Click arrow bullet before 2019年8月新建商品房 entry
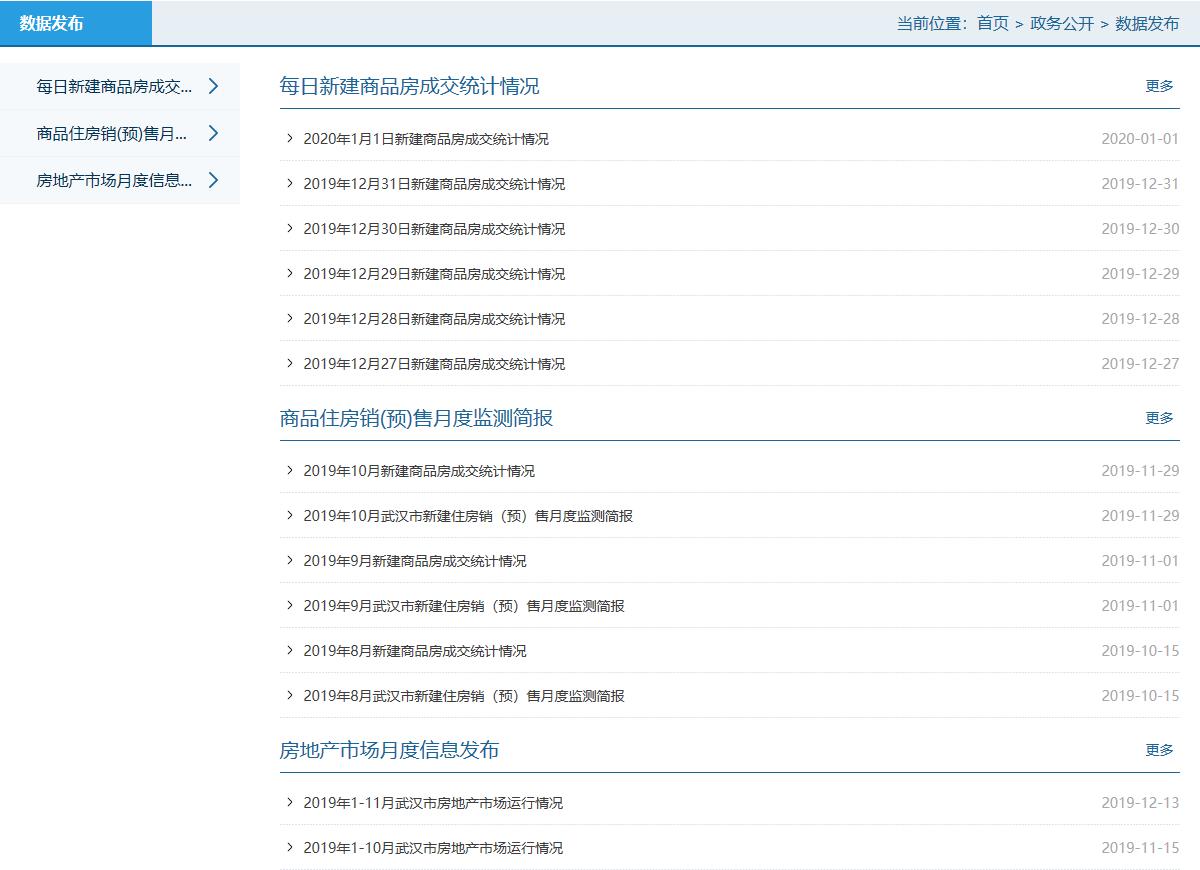1200x870 pixels. [x=290, y=650]
